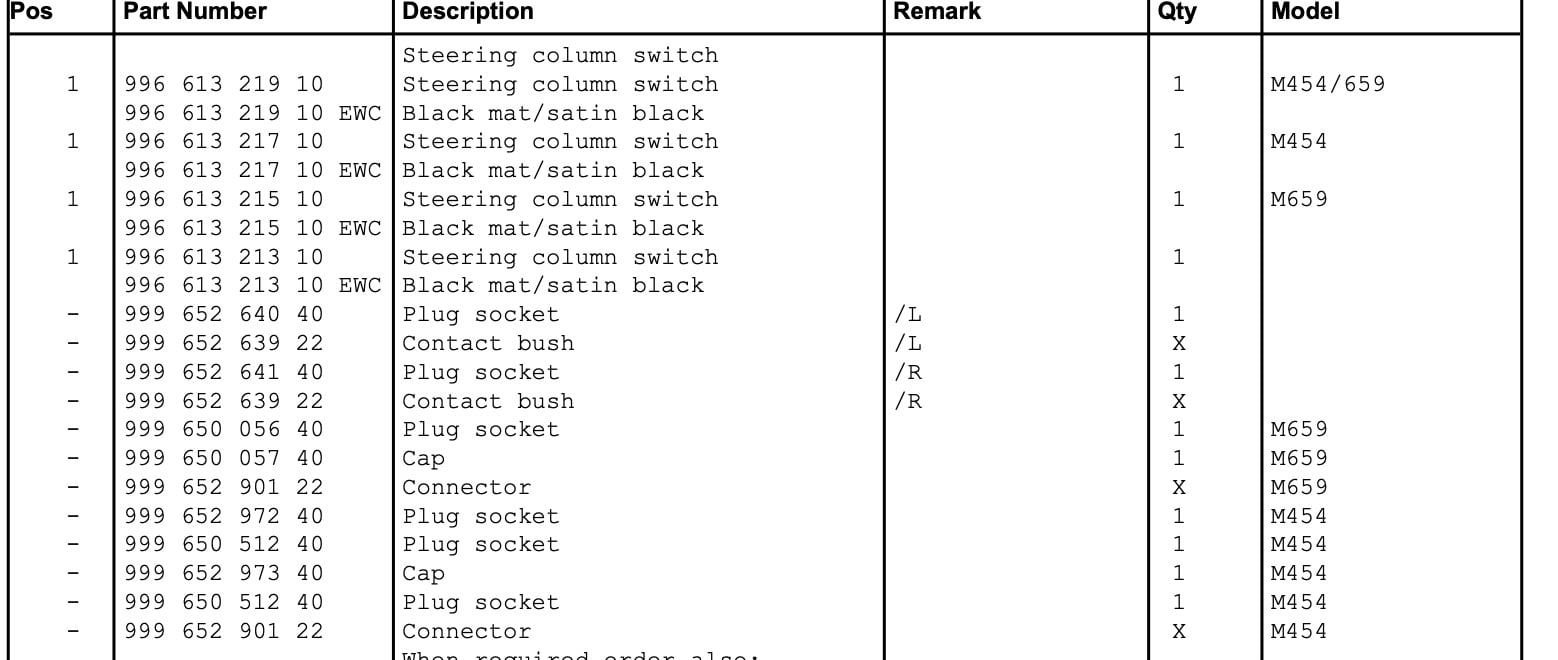Click part number 996 613 213 10 EWC
1558x660 pixels.
click(253, 285)
